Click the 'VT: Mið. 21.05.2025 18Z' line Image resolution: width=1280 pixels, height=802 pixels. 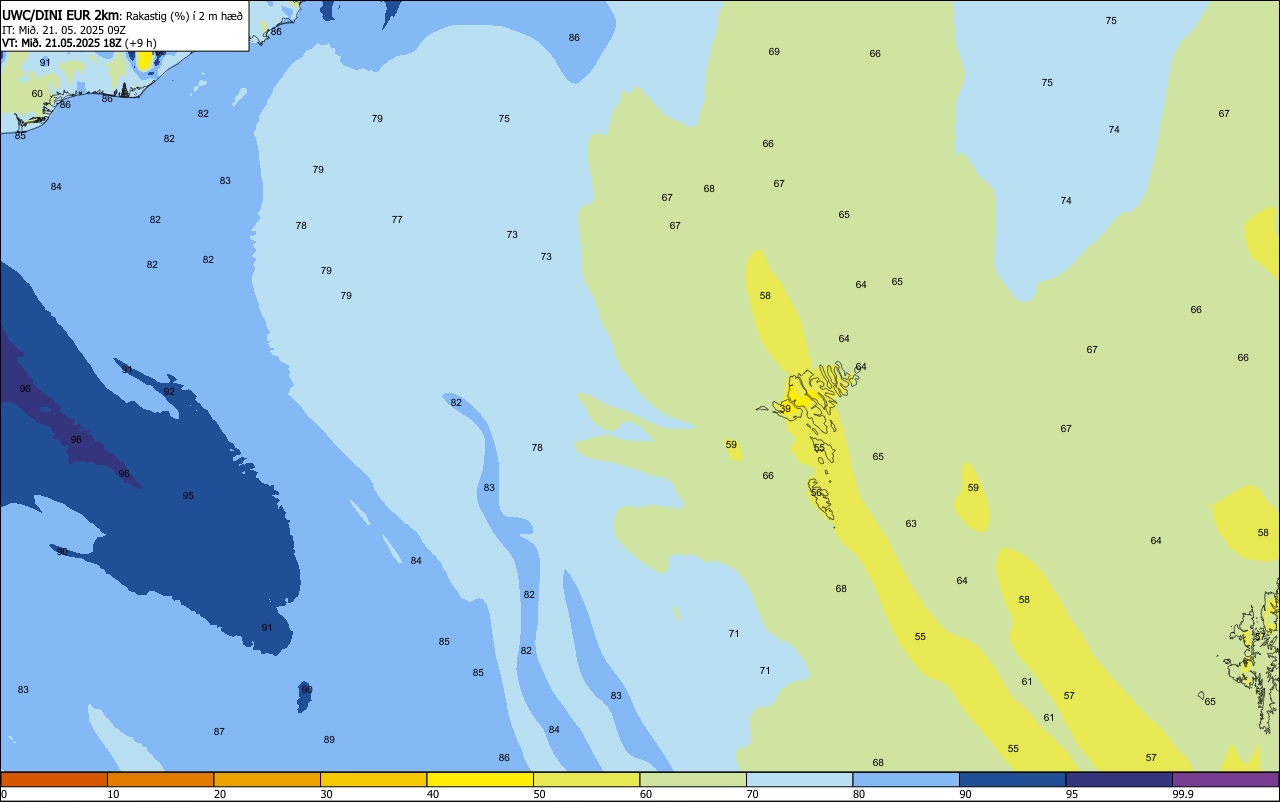[x=62, y=43]
